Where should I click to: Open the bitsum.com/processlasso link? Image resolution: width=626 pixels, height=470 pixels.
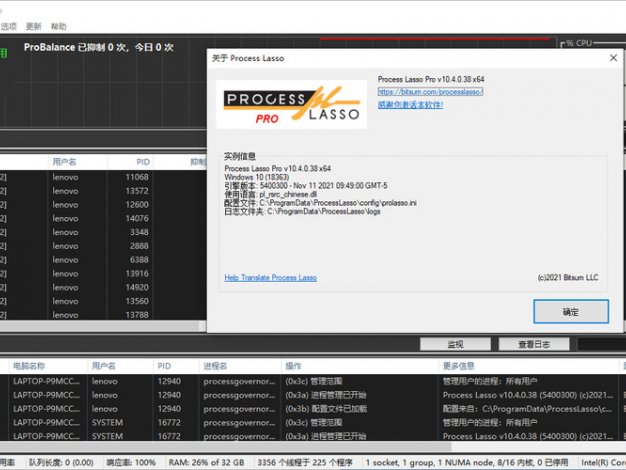click(x=430, y=92)
